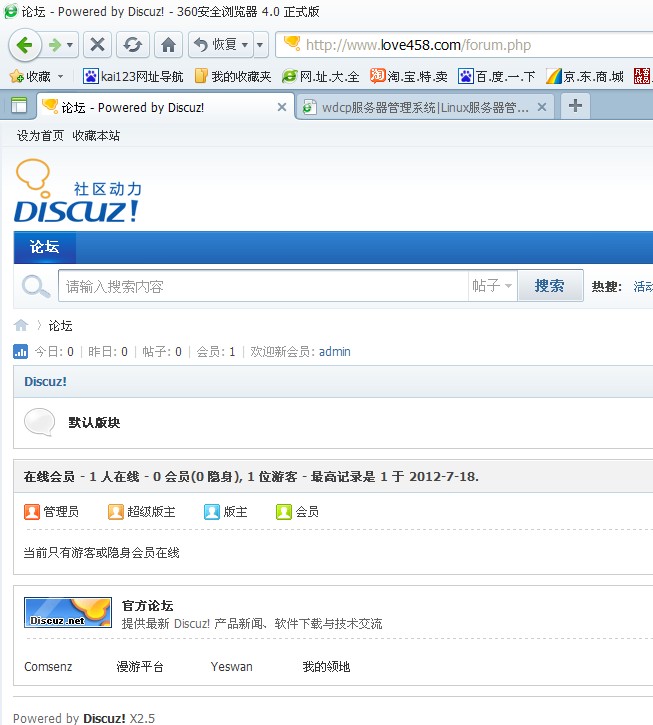Focus the 请输入搜索内容 search box
This screenshot has height=725, width=653.
point(263,286)
